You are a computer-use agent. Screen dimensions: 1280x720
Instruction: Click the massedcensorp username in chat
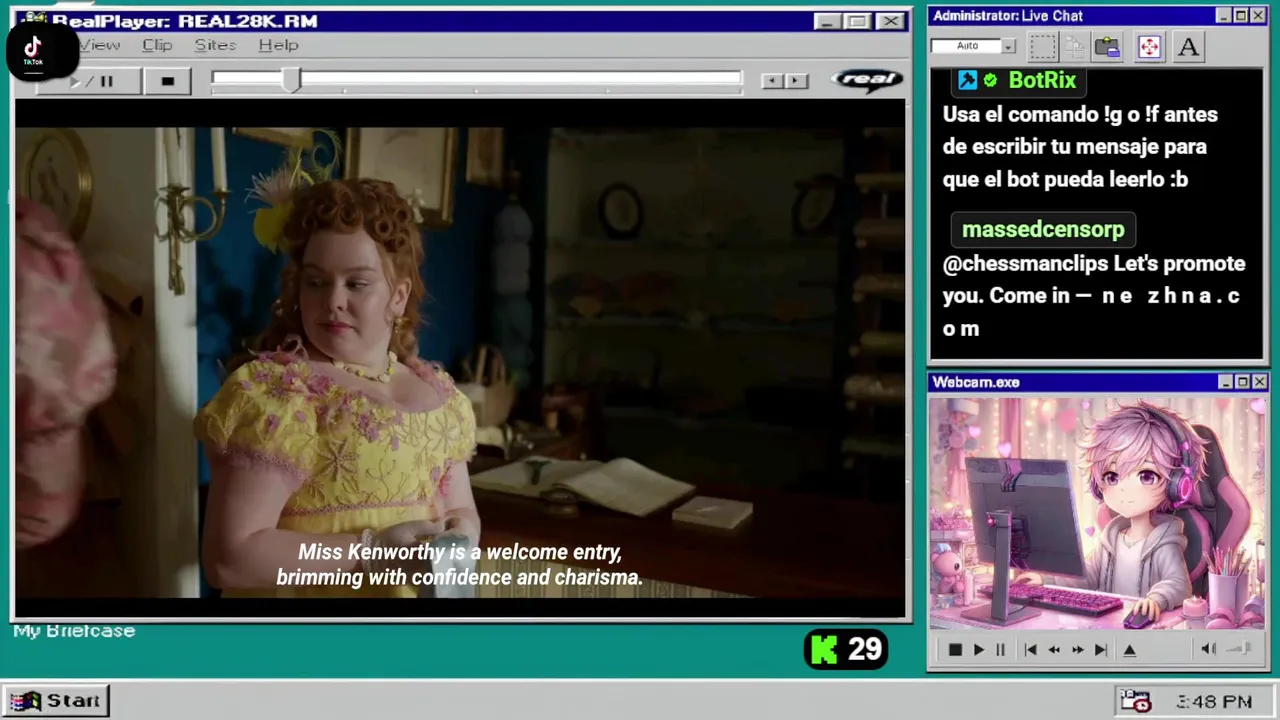coord(1043,229)
